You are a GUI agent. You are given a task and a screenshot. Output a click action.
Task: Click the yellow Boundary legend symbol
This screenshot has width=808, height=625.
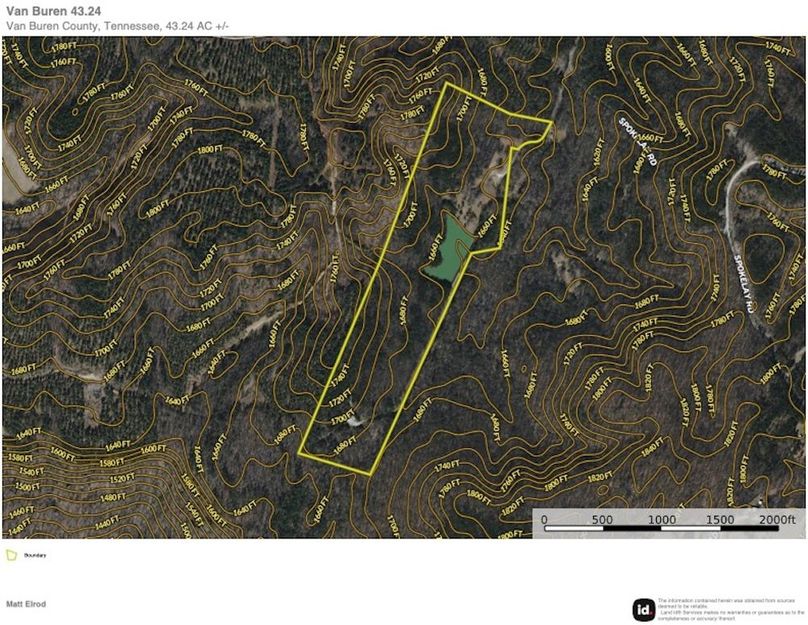[12, 554]
